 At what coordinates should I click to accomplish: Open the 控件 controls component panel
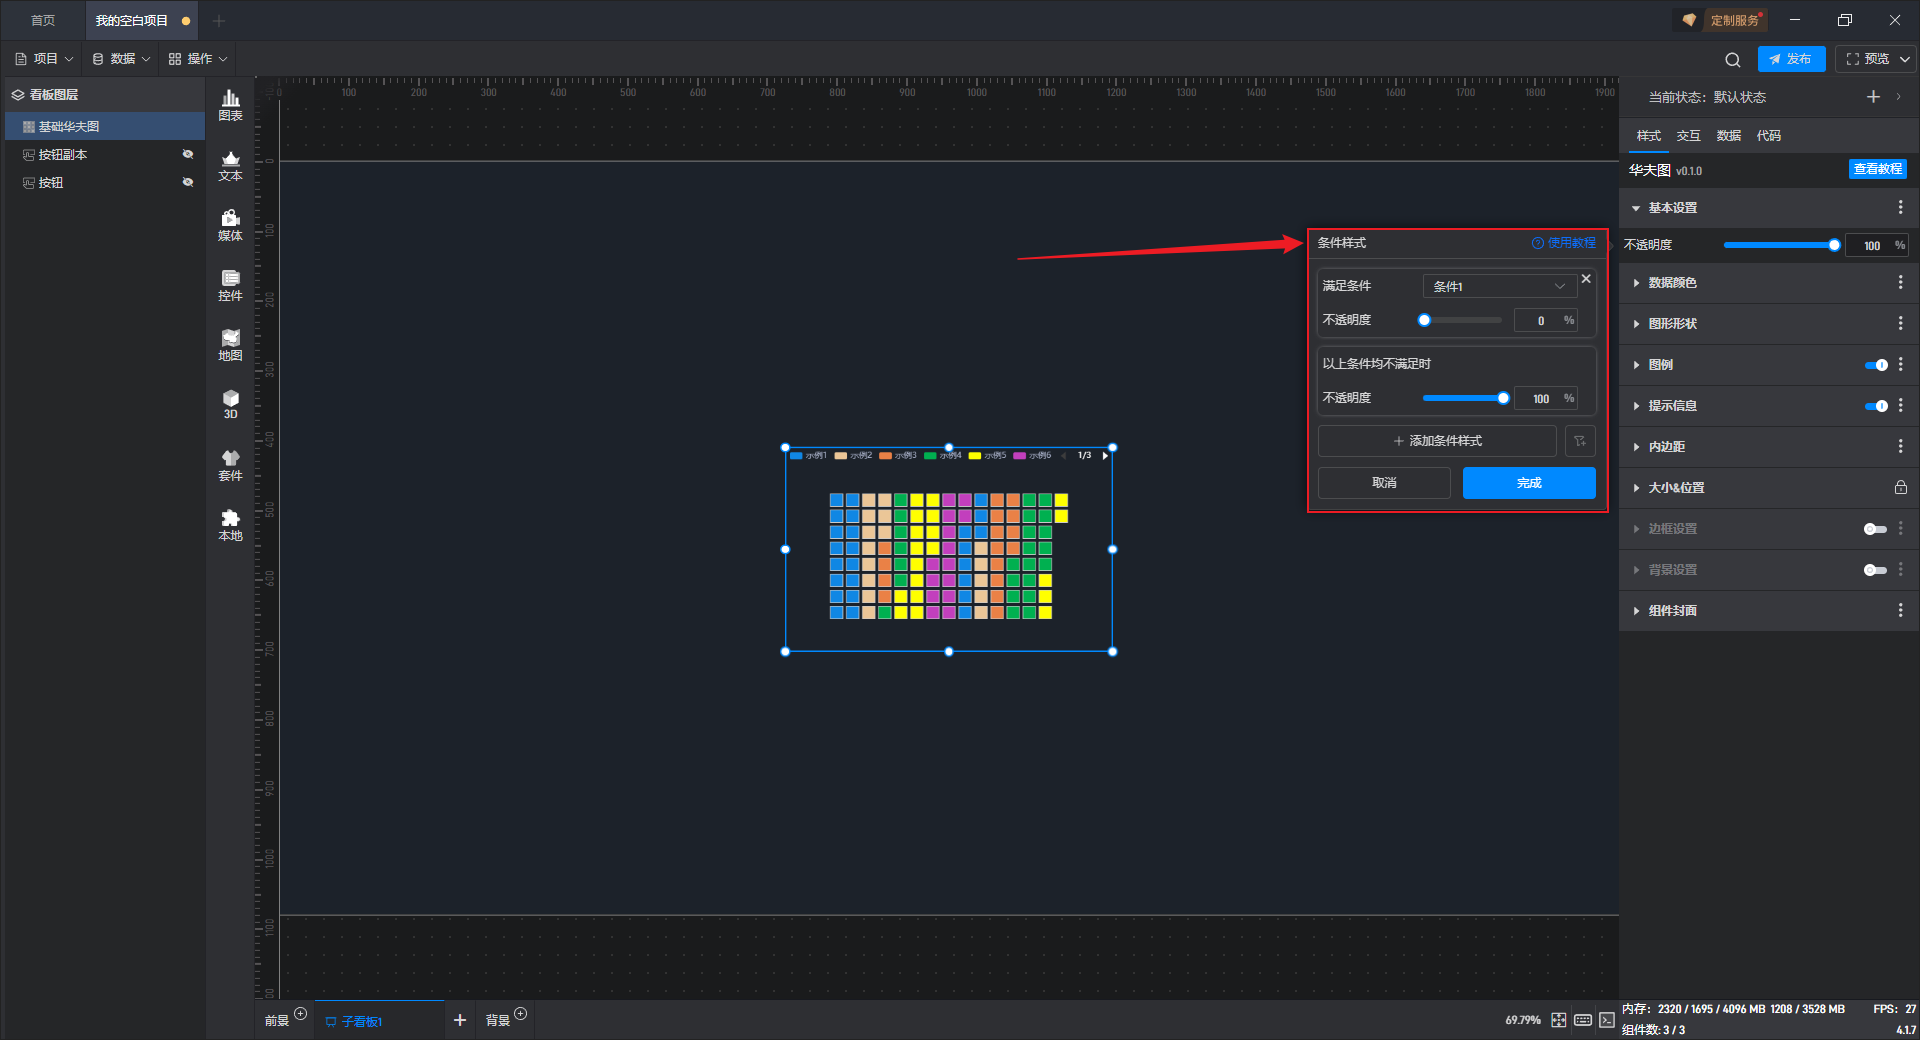[x=230, y=285]
